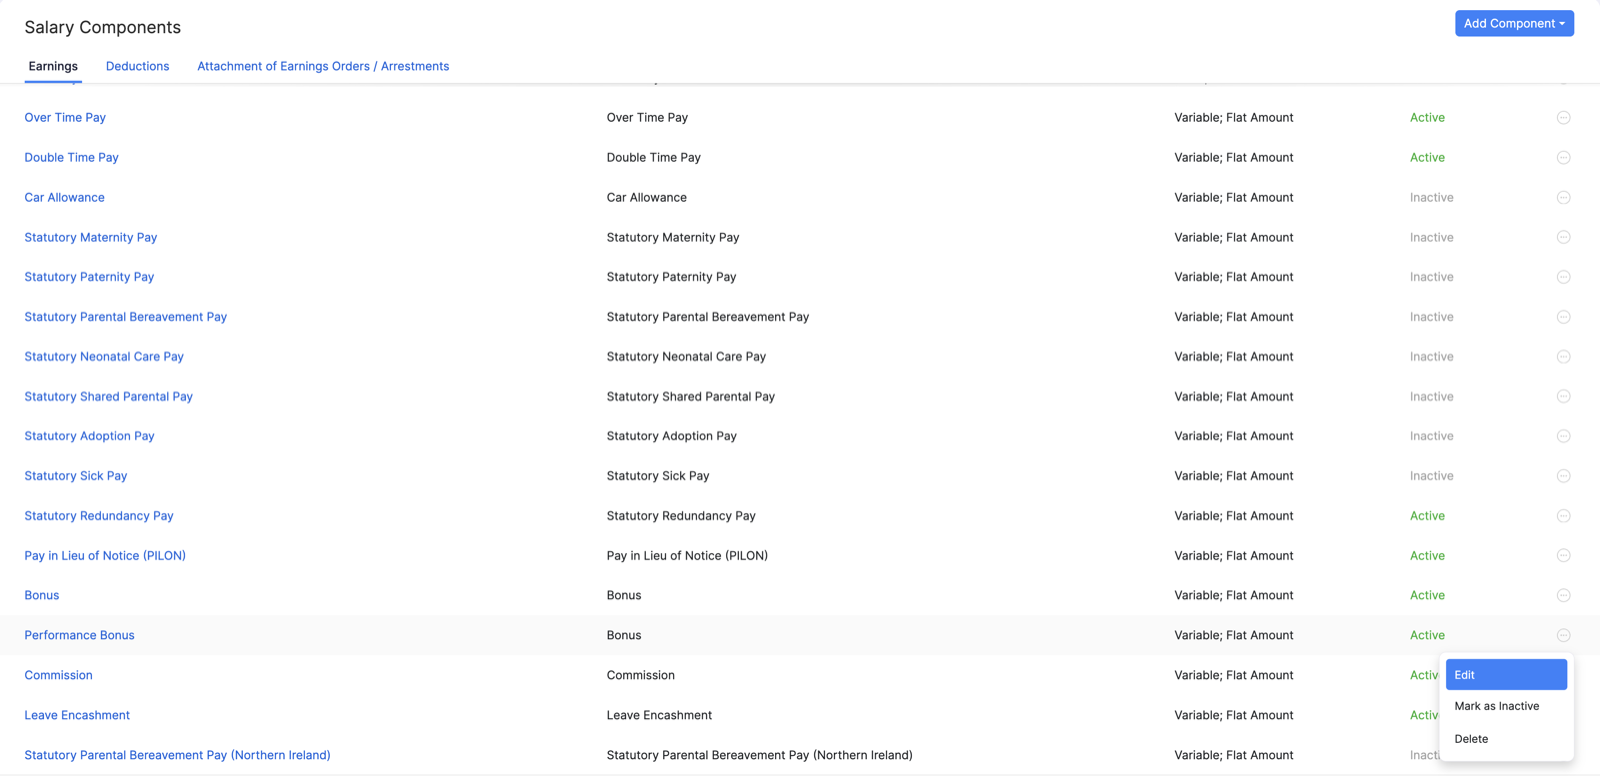Open the Statutory Sick Pay link
The width and height of the screenshot is (1600, 776).
(x=76, y=476)
